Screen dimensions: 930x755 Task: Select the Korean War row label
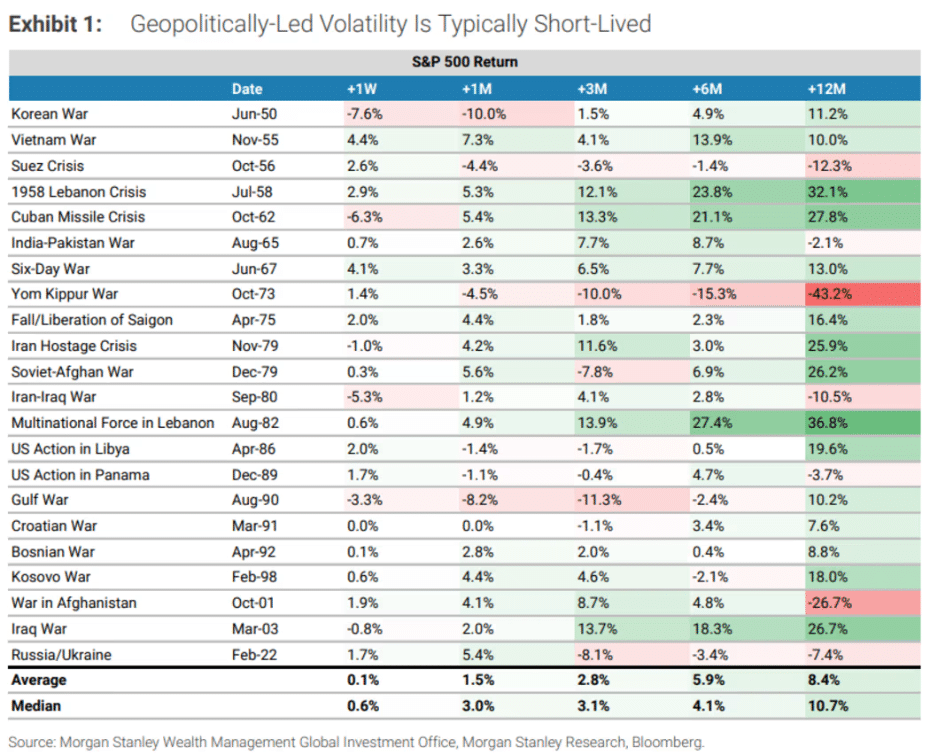coord(50,114)
